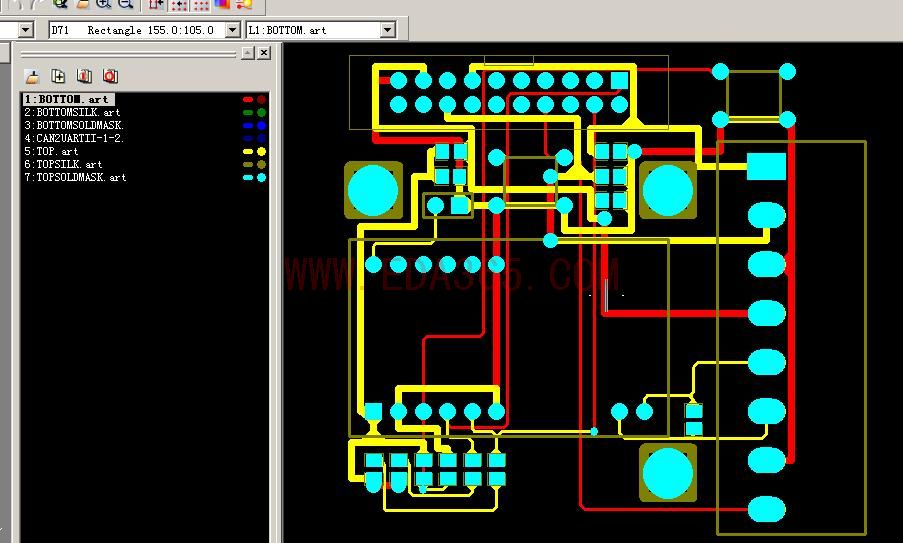Image resolution: width=903 pixels, height=543 pixels.
Task: Select layer 4:CAN2UARTII-1-2 in the list
Action: [x=74, y=138]
